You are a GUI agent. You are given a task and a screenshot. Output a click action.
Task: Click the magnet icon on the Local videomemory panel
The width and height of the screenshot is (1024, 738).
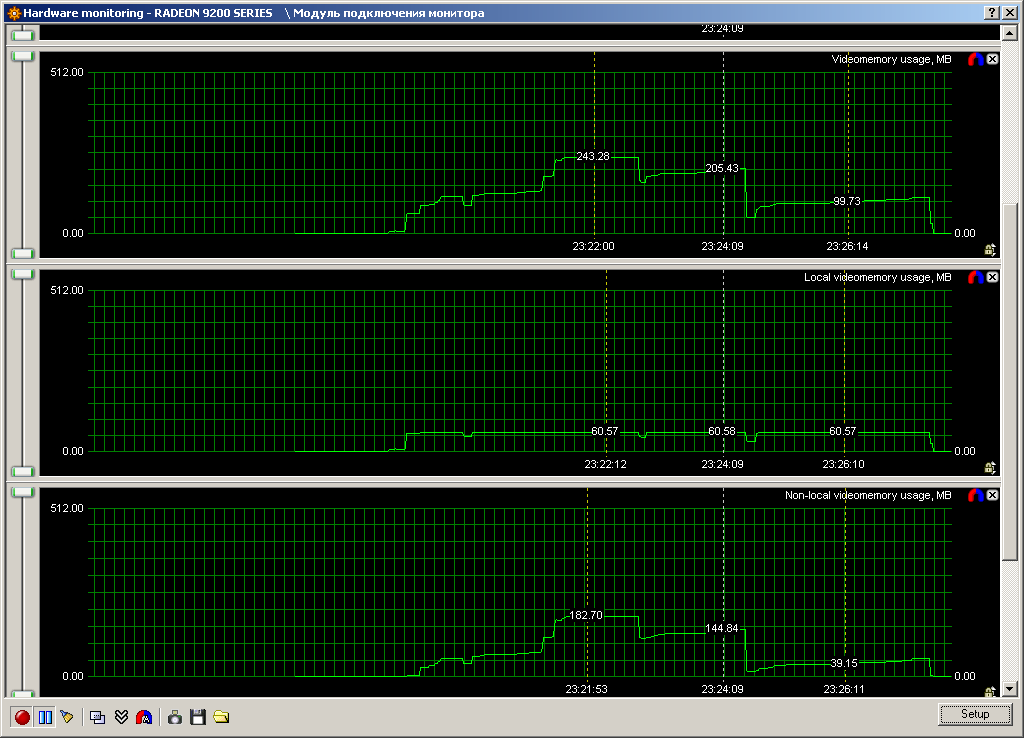977,277
